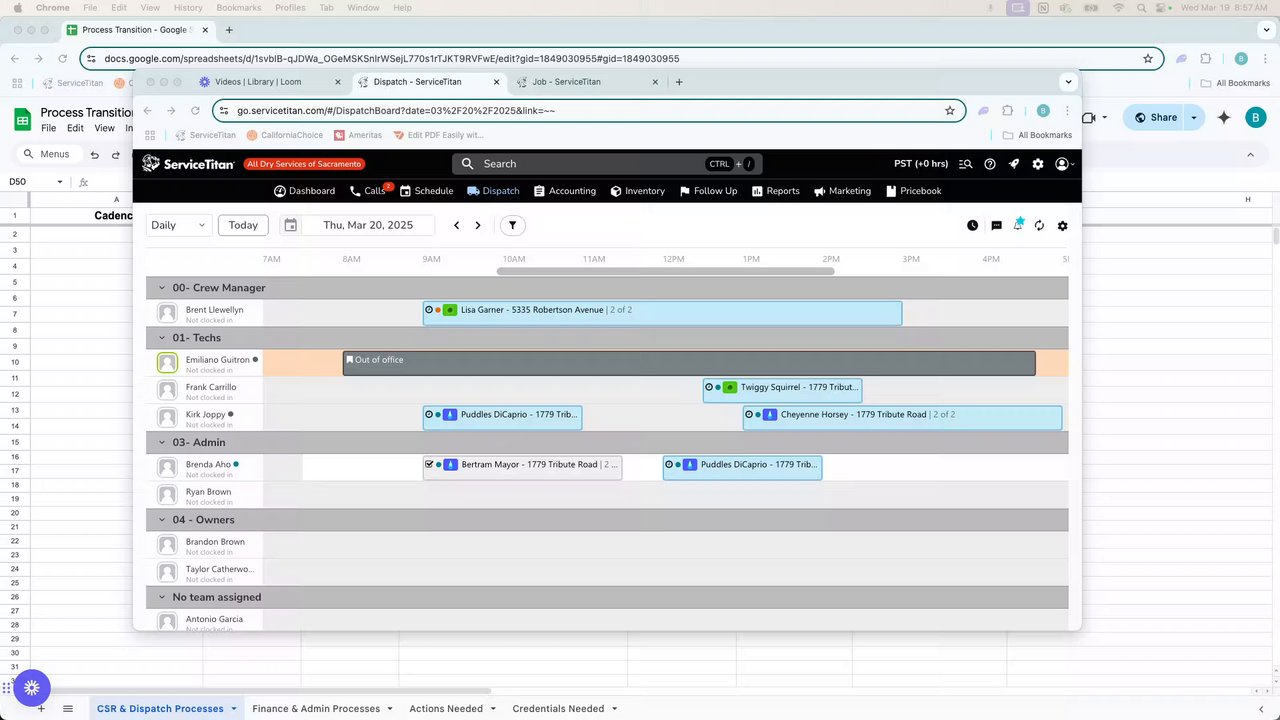Collapse the 01- Techs group
1280x720 pixels.
click(161, 338)
